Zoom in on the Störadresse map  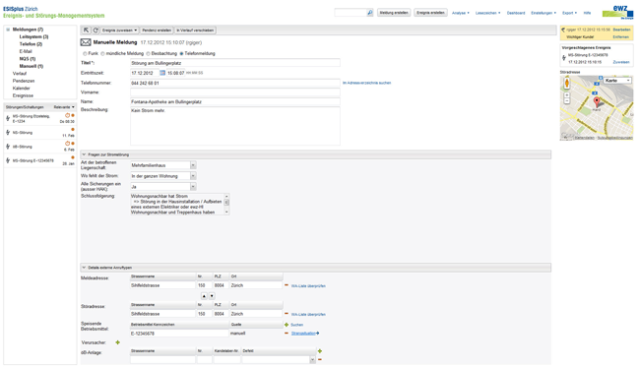click(x=567, y=95)
